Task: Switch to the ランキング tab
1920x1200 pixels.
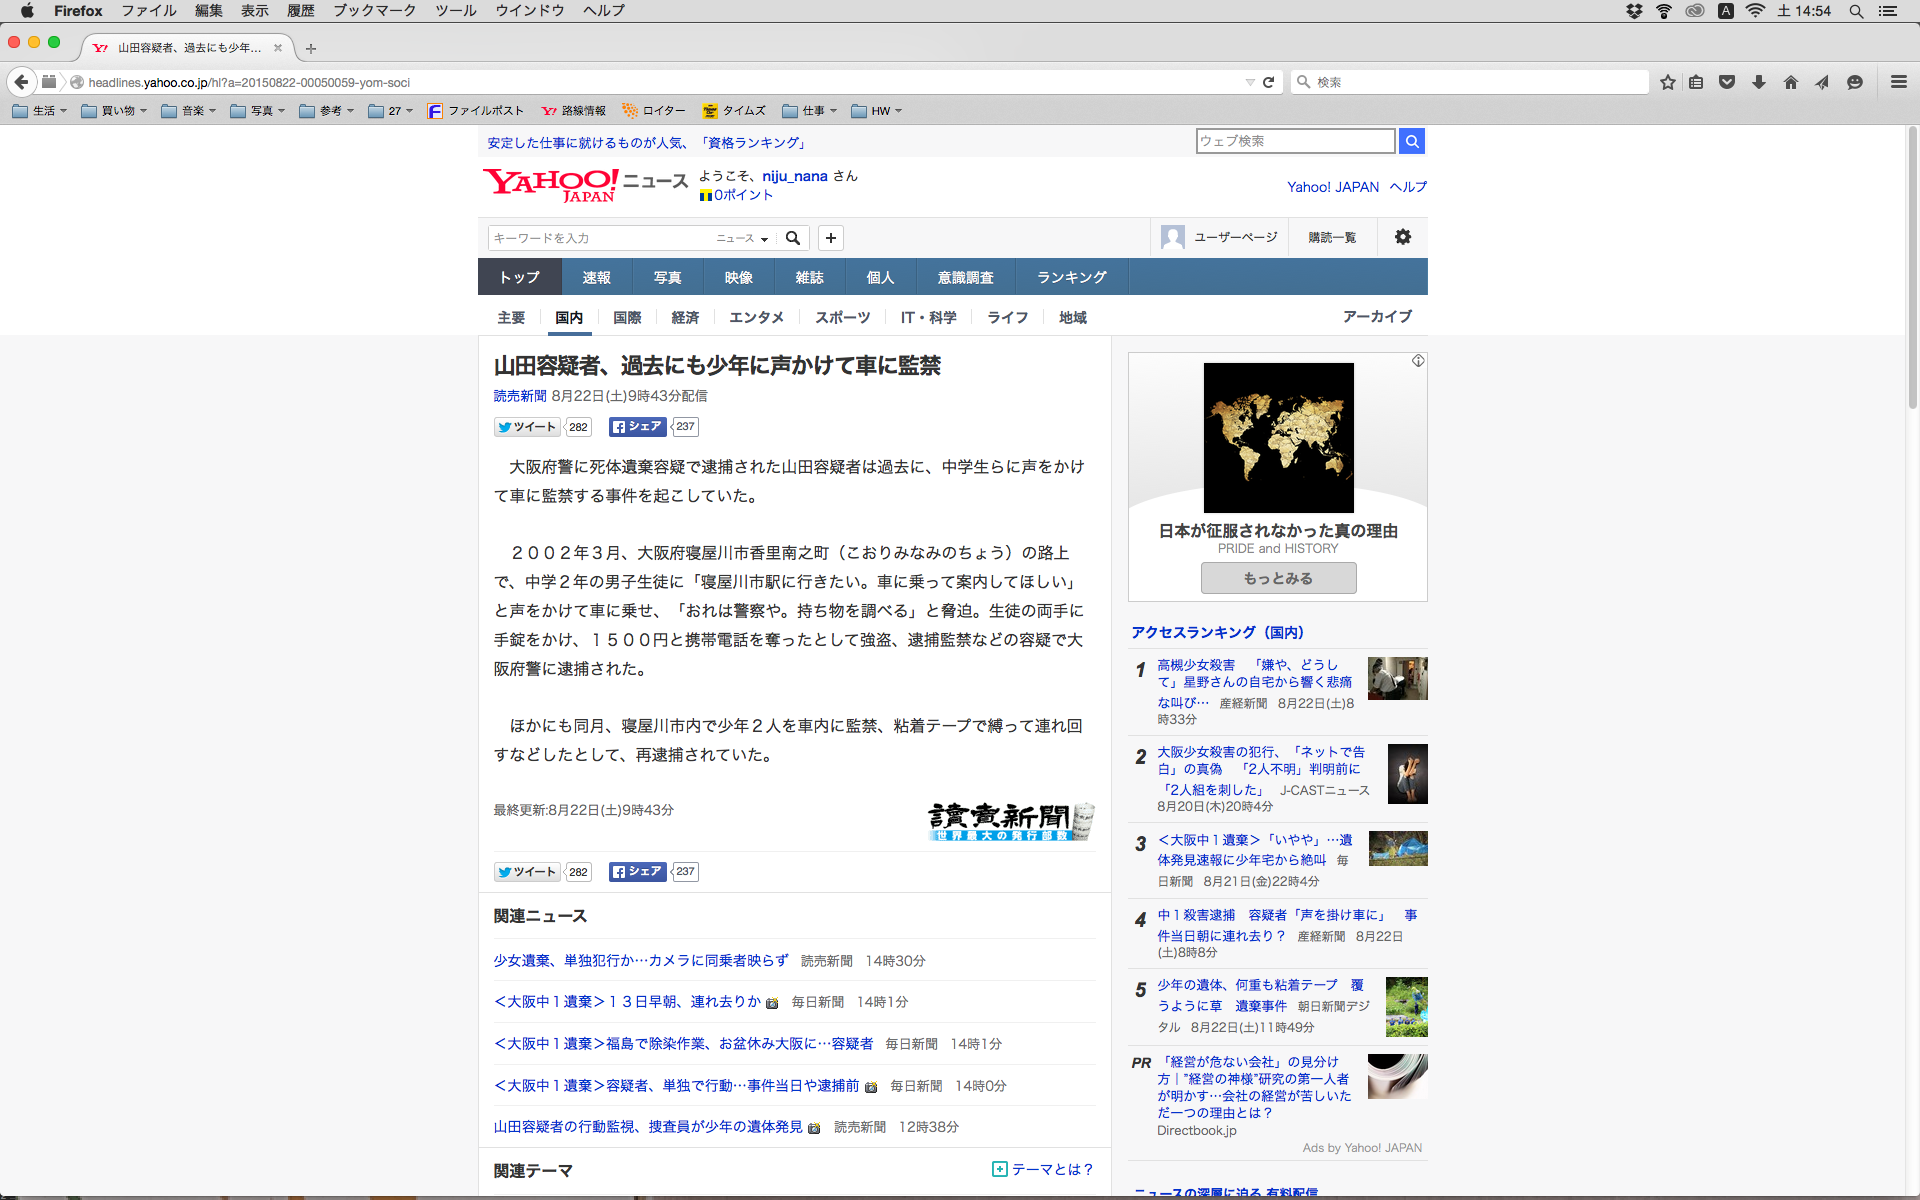Action: (1071, 277)
